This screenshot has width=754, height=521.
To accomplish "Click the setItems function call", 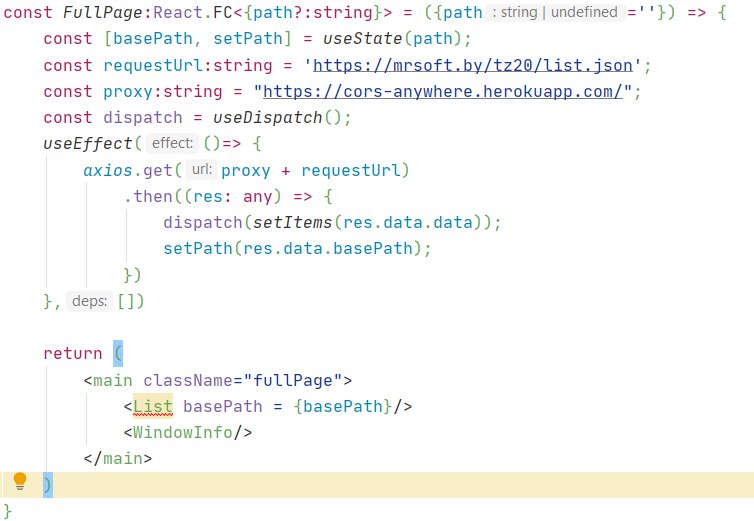I will point(292,222).
